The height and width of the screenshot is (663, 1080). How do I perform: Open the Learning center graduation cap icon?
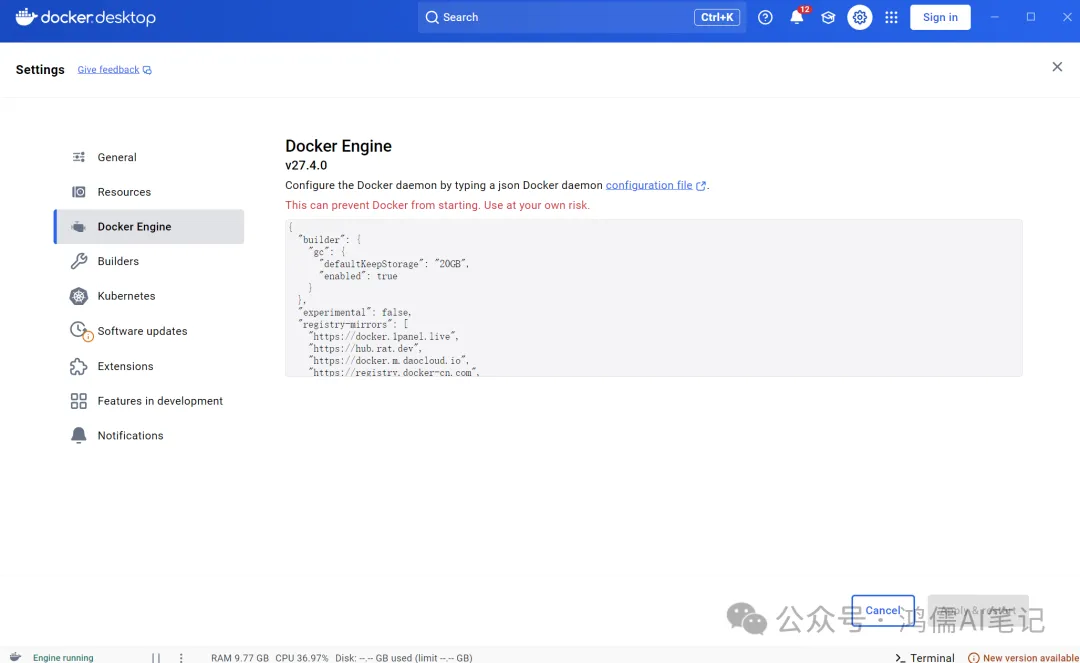[828, 17]
